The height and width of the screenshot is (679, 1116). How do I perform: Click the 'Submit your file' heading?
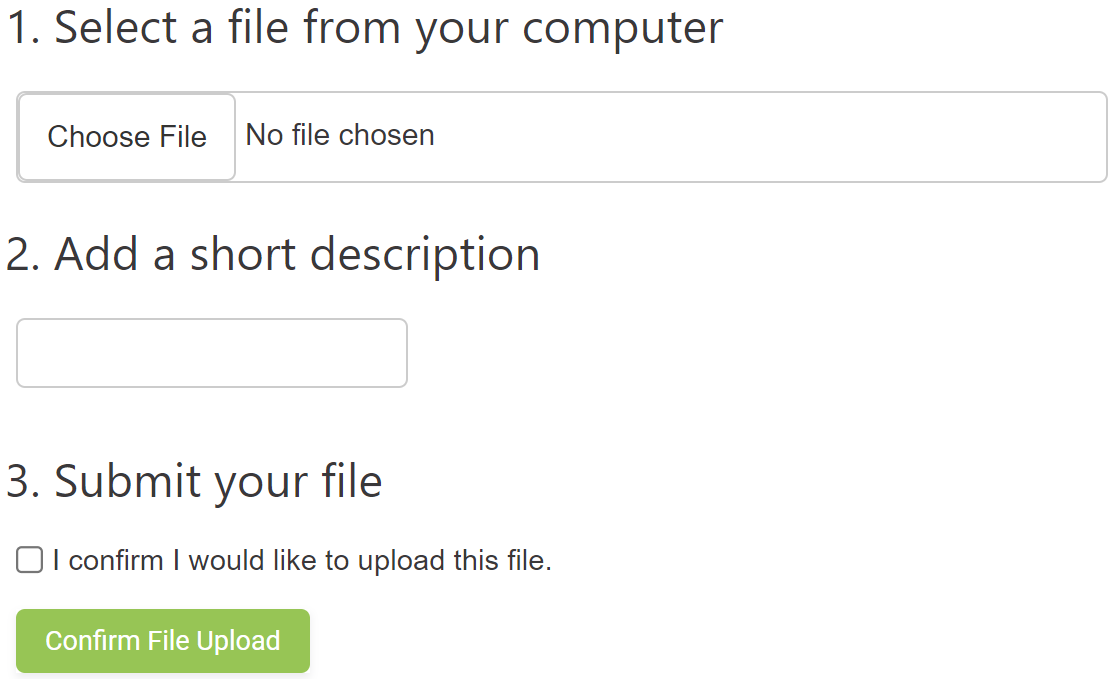click(195, 481)
